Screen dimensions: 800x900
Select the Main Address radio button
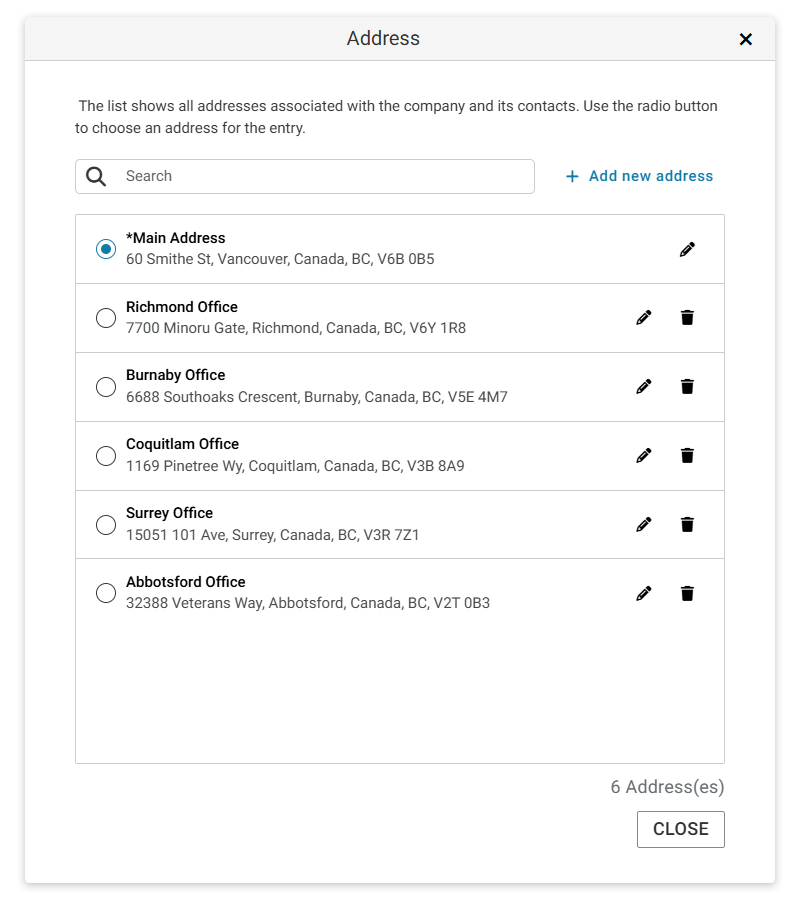(x=106, y=249)
